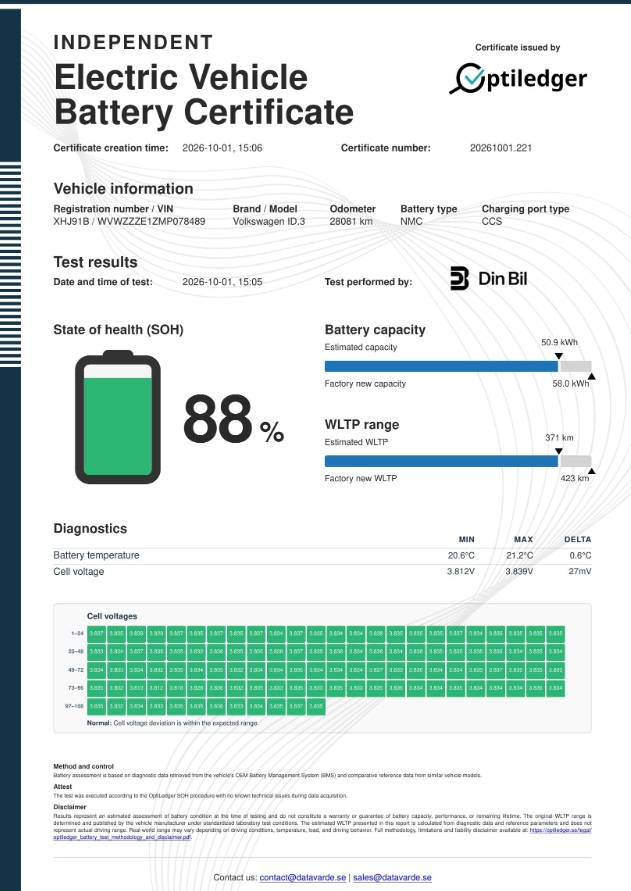Click the 73–96 cell row label
631x891 pixels.
76,688
